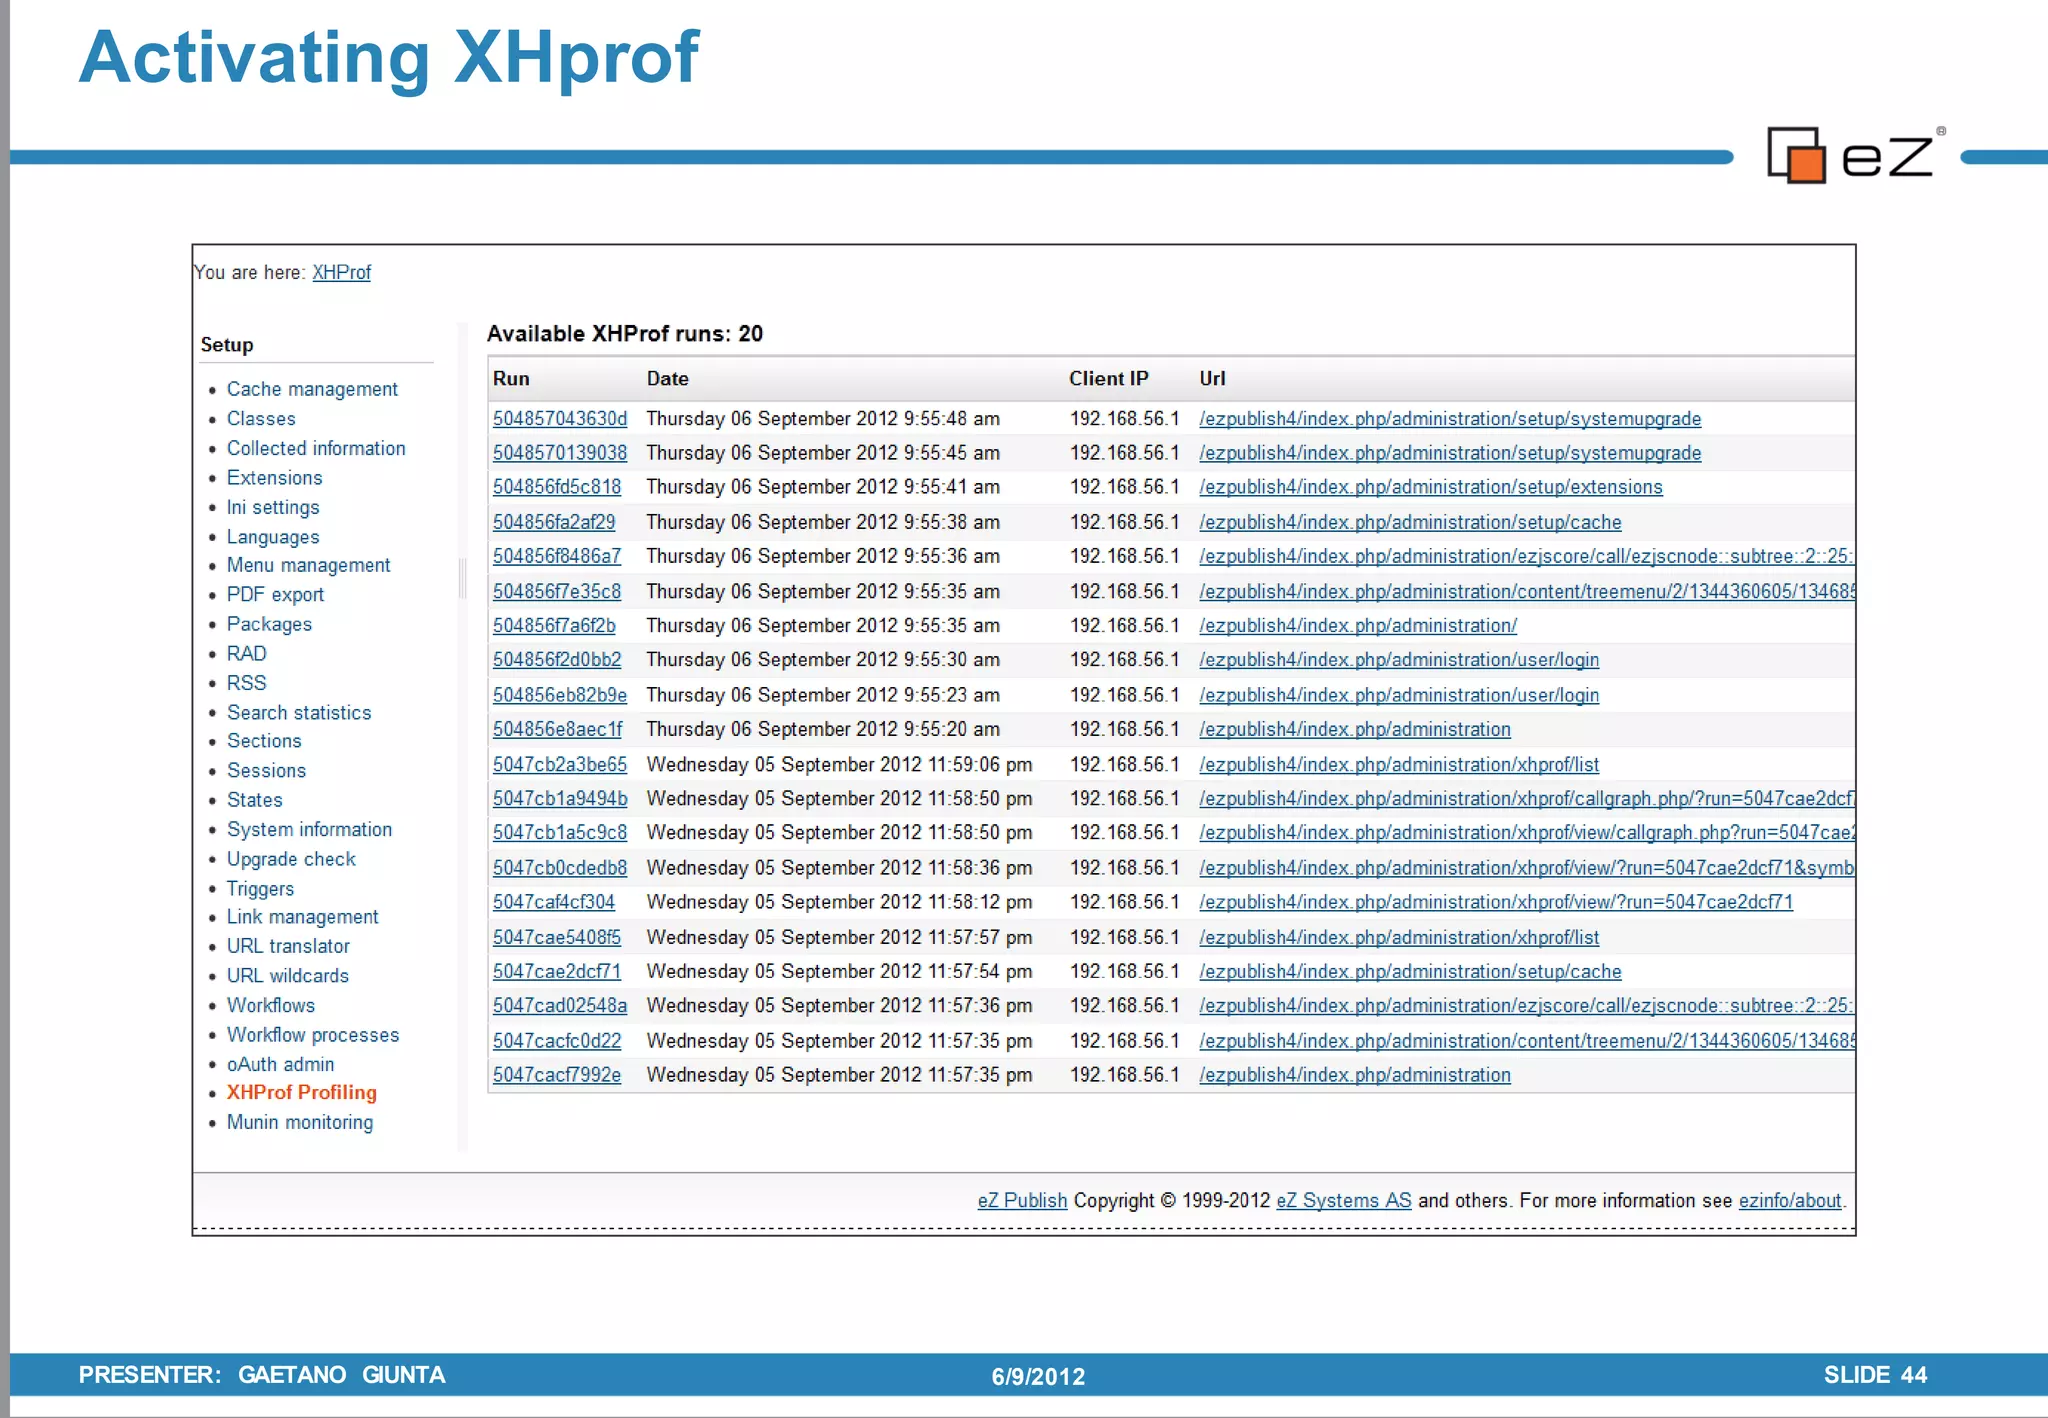The width and height of the screenshot is (2048, 1418).
Task: View run 5047cacf7992e details
Action: 556,1075
